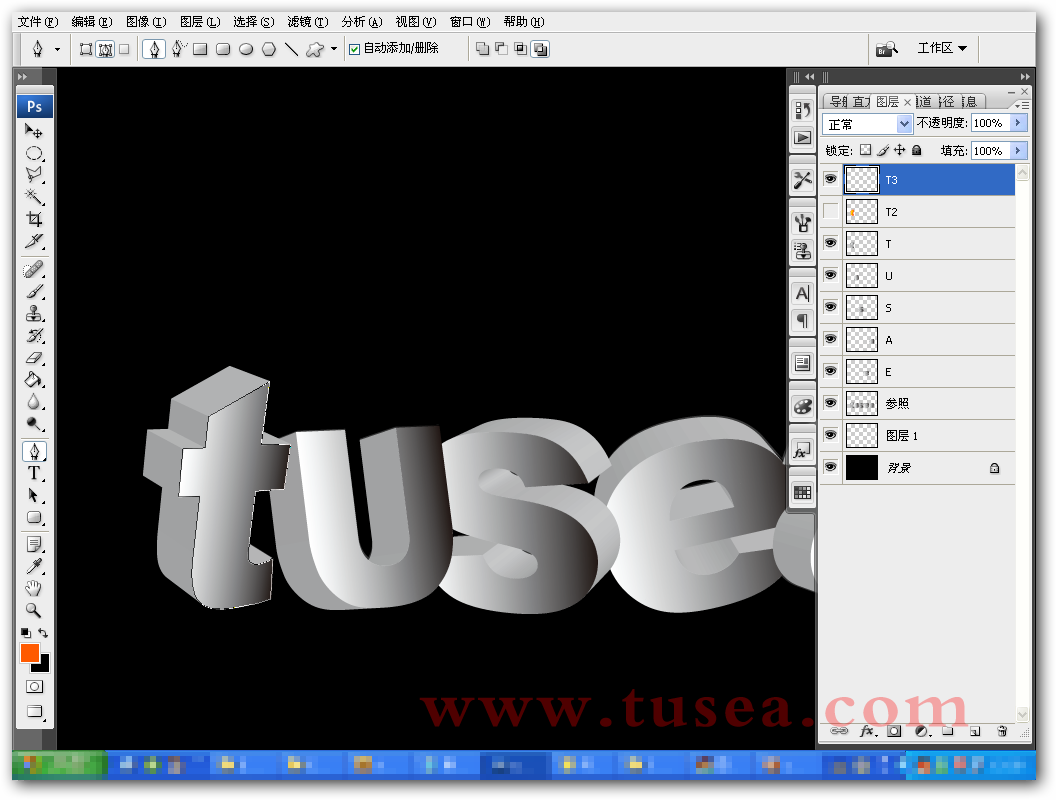Open the 文件 menu
The image size is (1056, 800).
(x=38, y=22)
